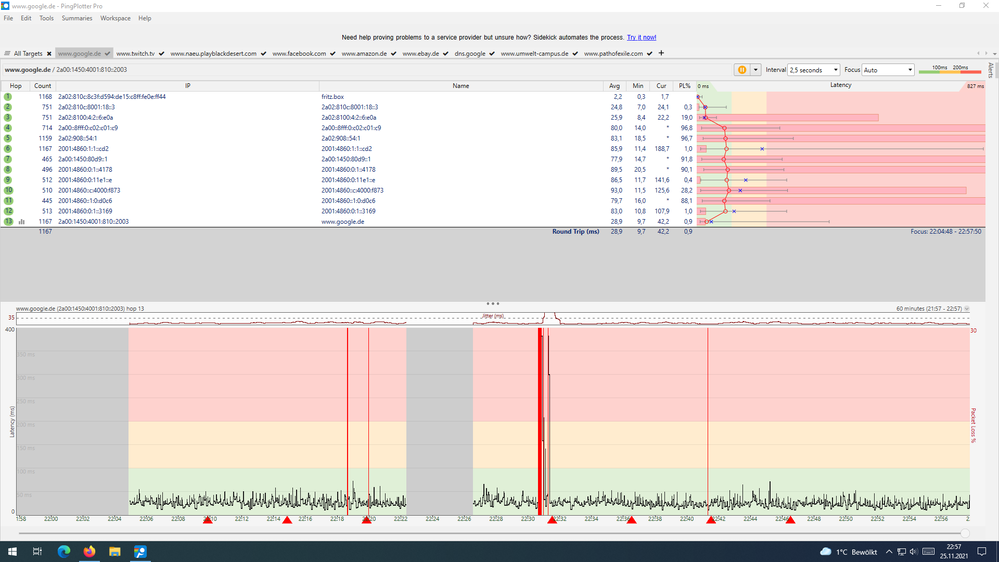The image size is (999, 562).
Task: Click the checkmark on dns.google tab
Action: point(492,54)
